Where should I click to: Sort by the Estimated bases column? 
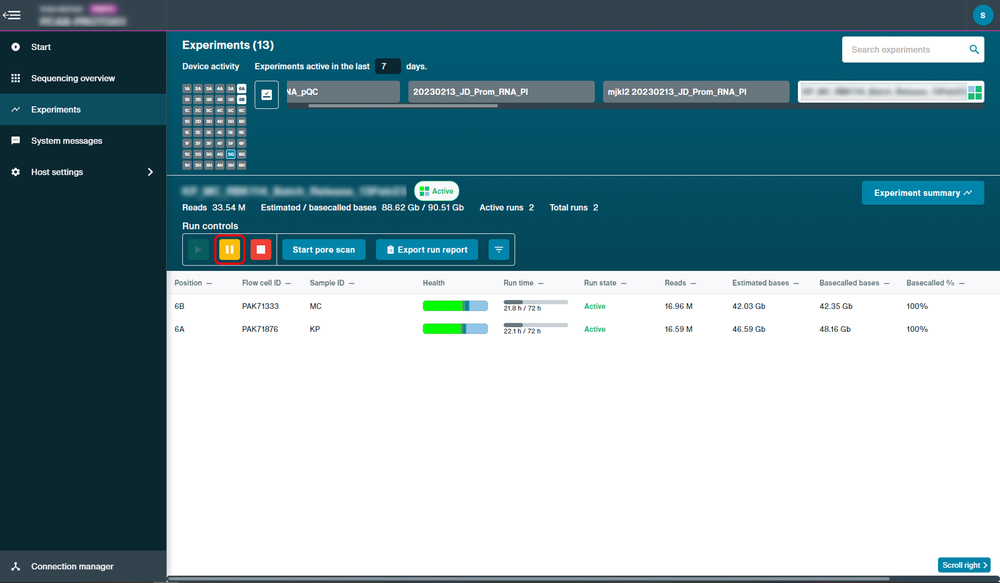(765, 283)
